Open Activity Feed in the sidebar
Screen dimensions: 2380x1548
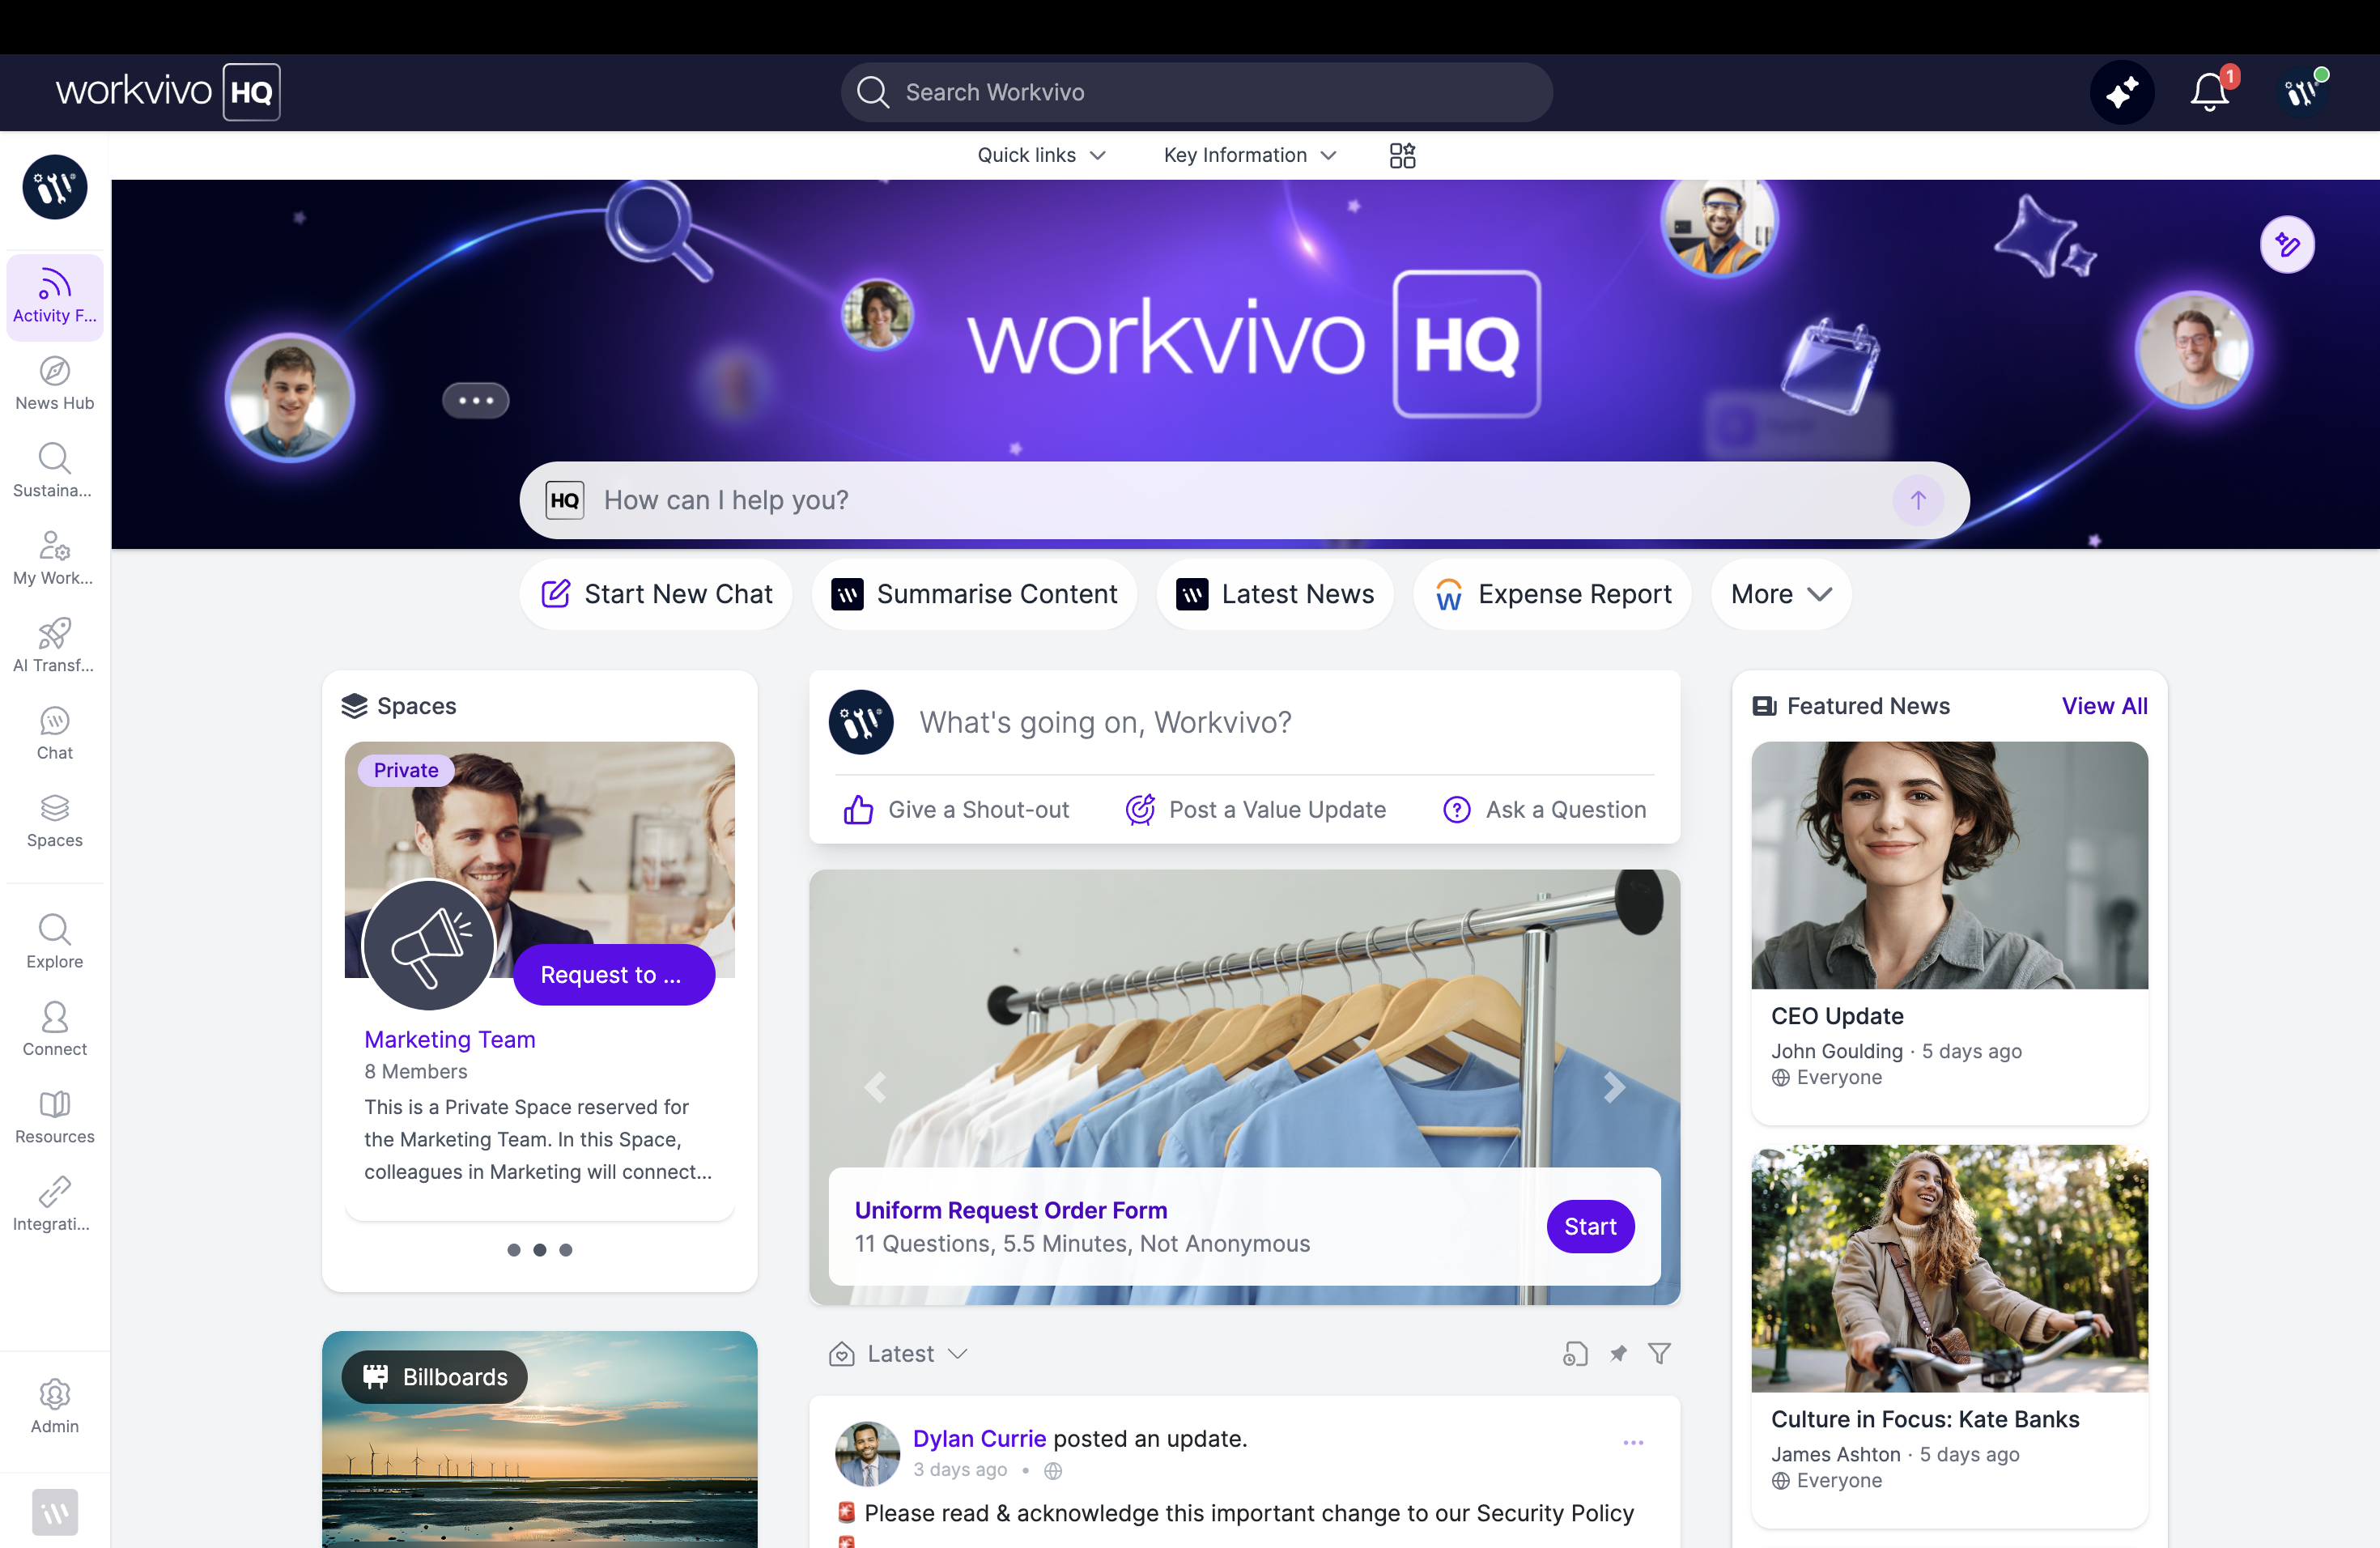pyautogui.click(x=55, y=297)
